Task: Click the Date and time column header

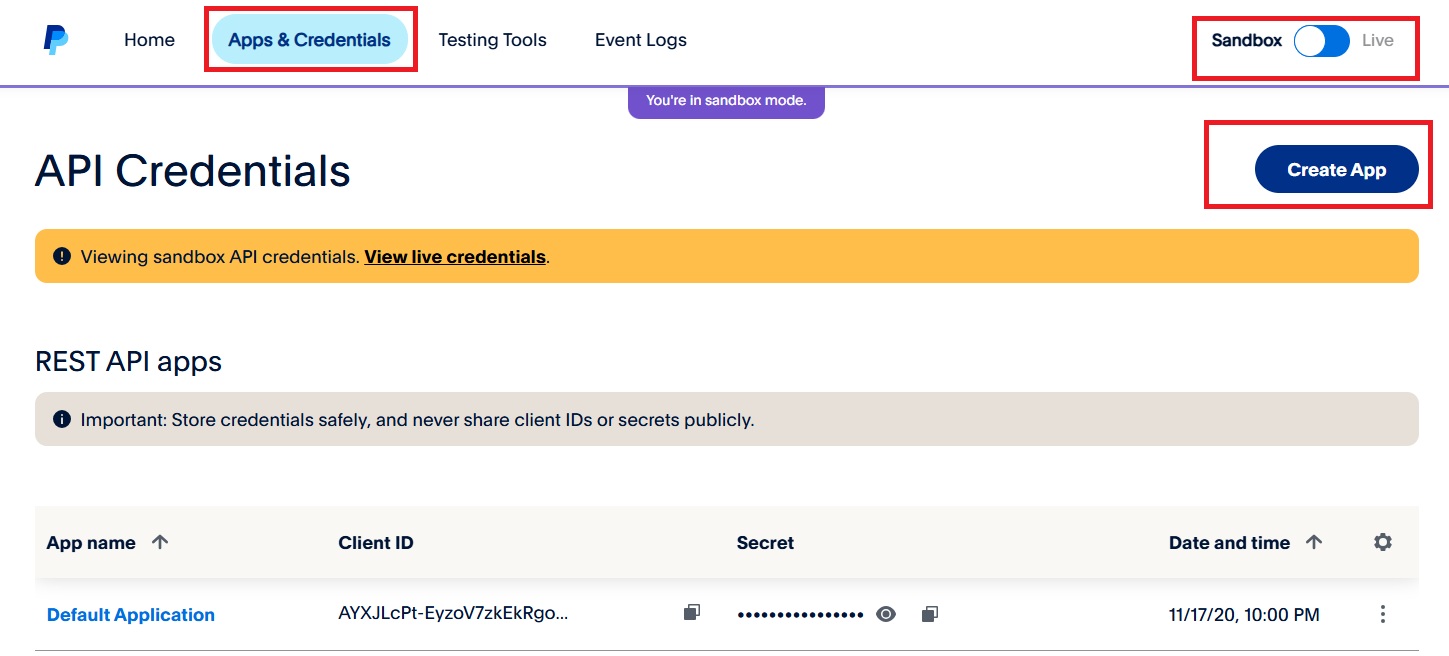Action: [x=1230, y=543]
